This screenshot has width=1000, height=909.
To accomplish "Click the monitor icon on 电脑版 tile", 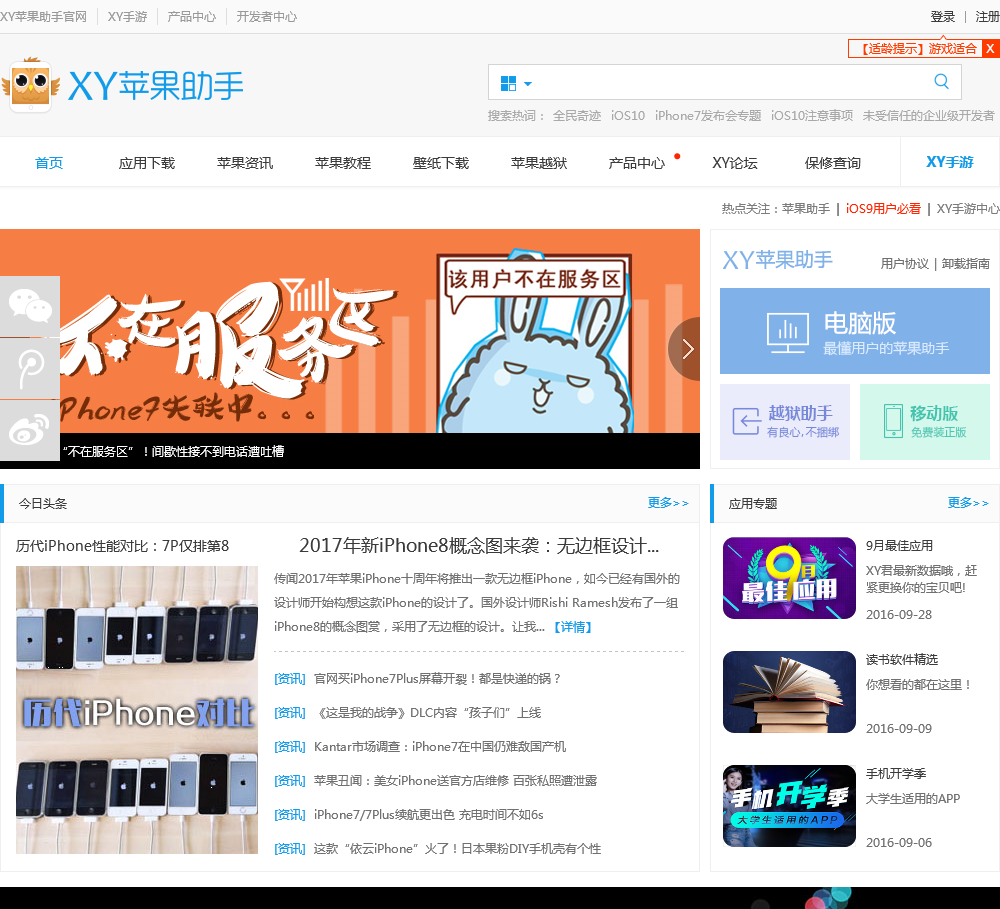I will (788, 332).
